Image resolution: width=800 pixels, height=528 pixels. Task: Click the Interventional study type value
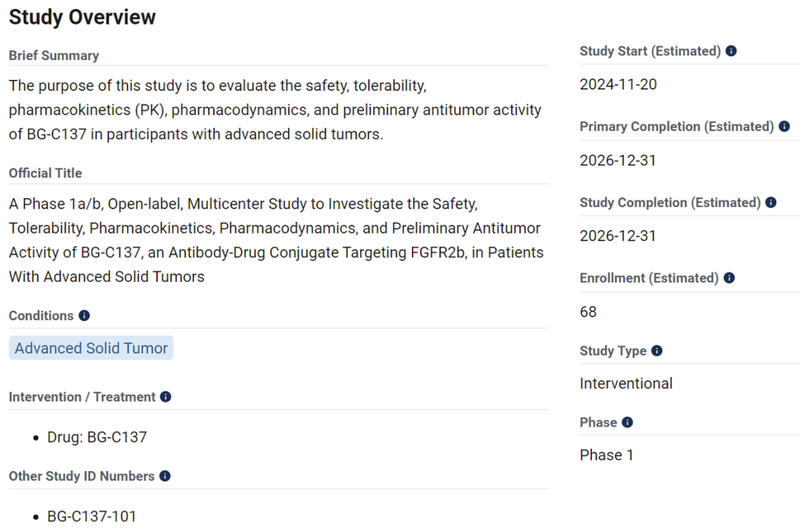tap(626, 383)
